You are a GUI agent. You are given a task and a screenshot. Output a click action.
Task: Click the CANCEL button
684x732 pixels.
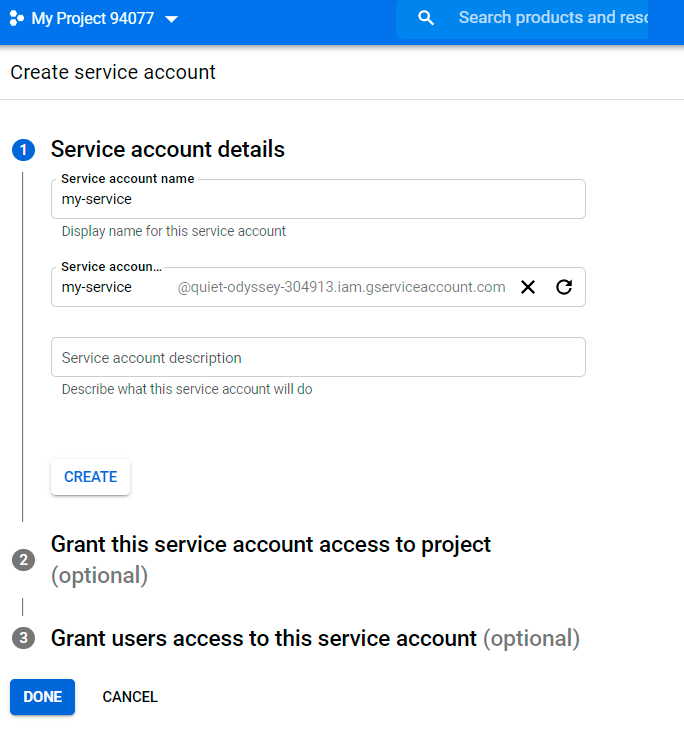(130, 697)
